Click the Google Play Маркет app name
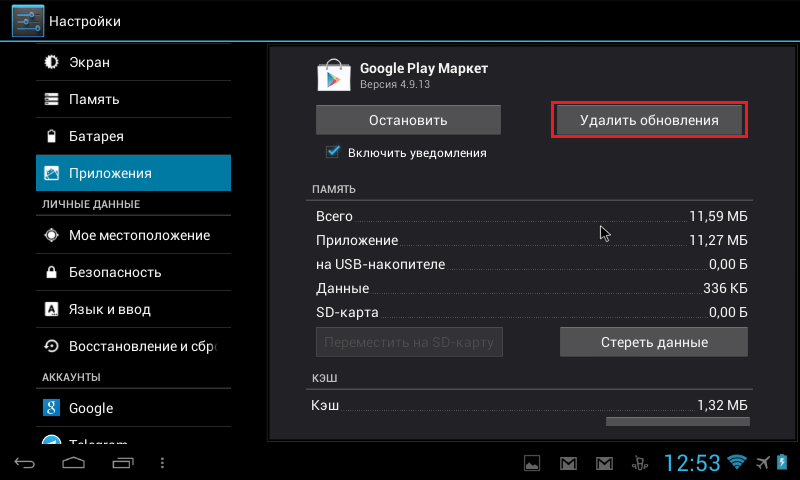This screenshot has height=480, width=800. click(424, 68)
